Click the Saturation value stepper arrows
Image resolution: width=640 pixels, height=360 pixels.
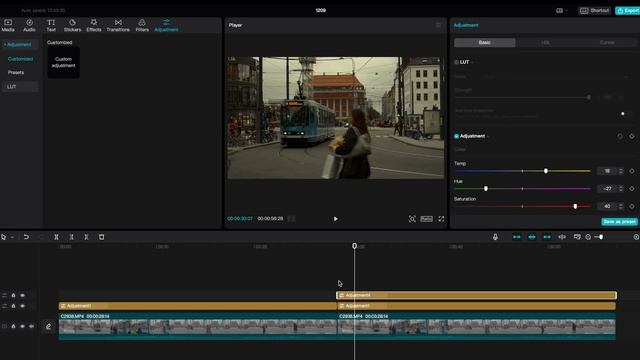[x=621, y=207]
